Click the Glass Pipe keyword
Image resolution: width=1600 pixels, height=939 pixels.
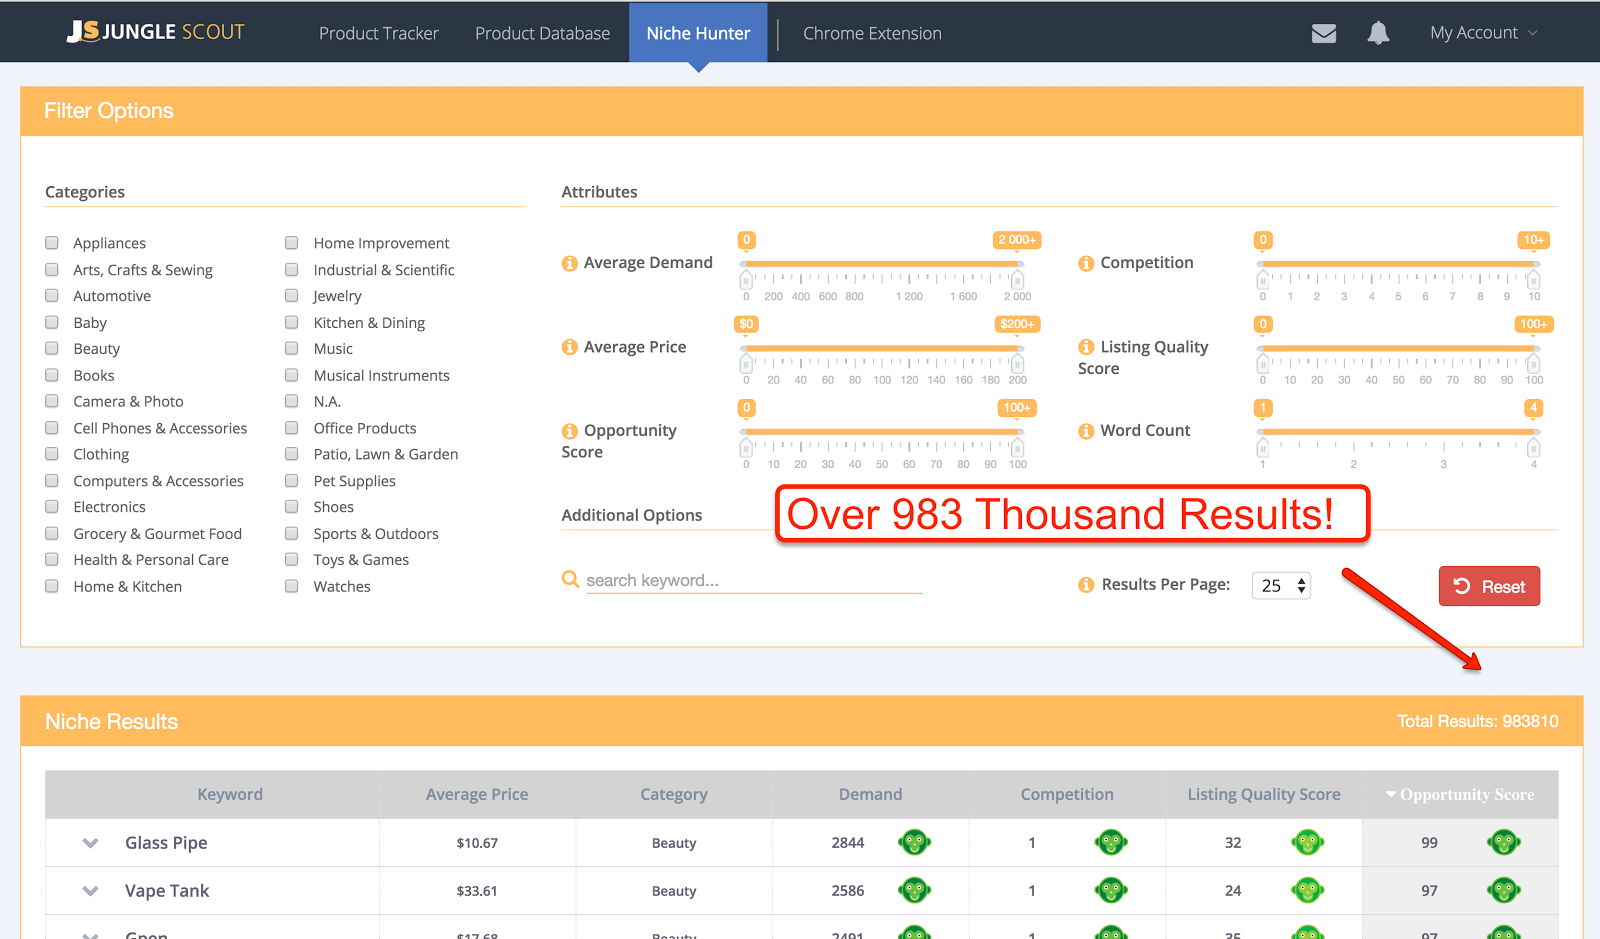[x=166, y=843]
